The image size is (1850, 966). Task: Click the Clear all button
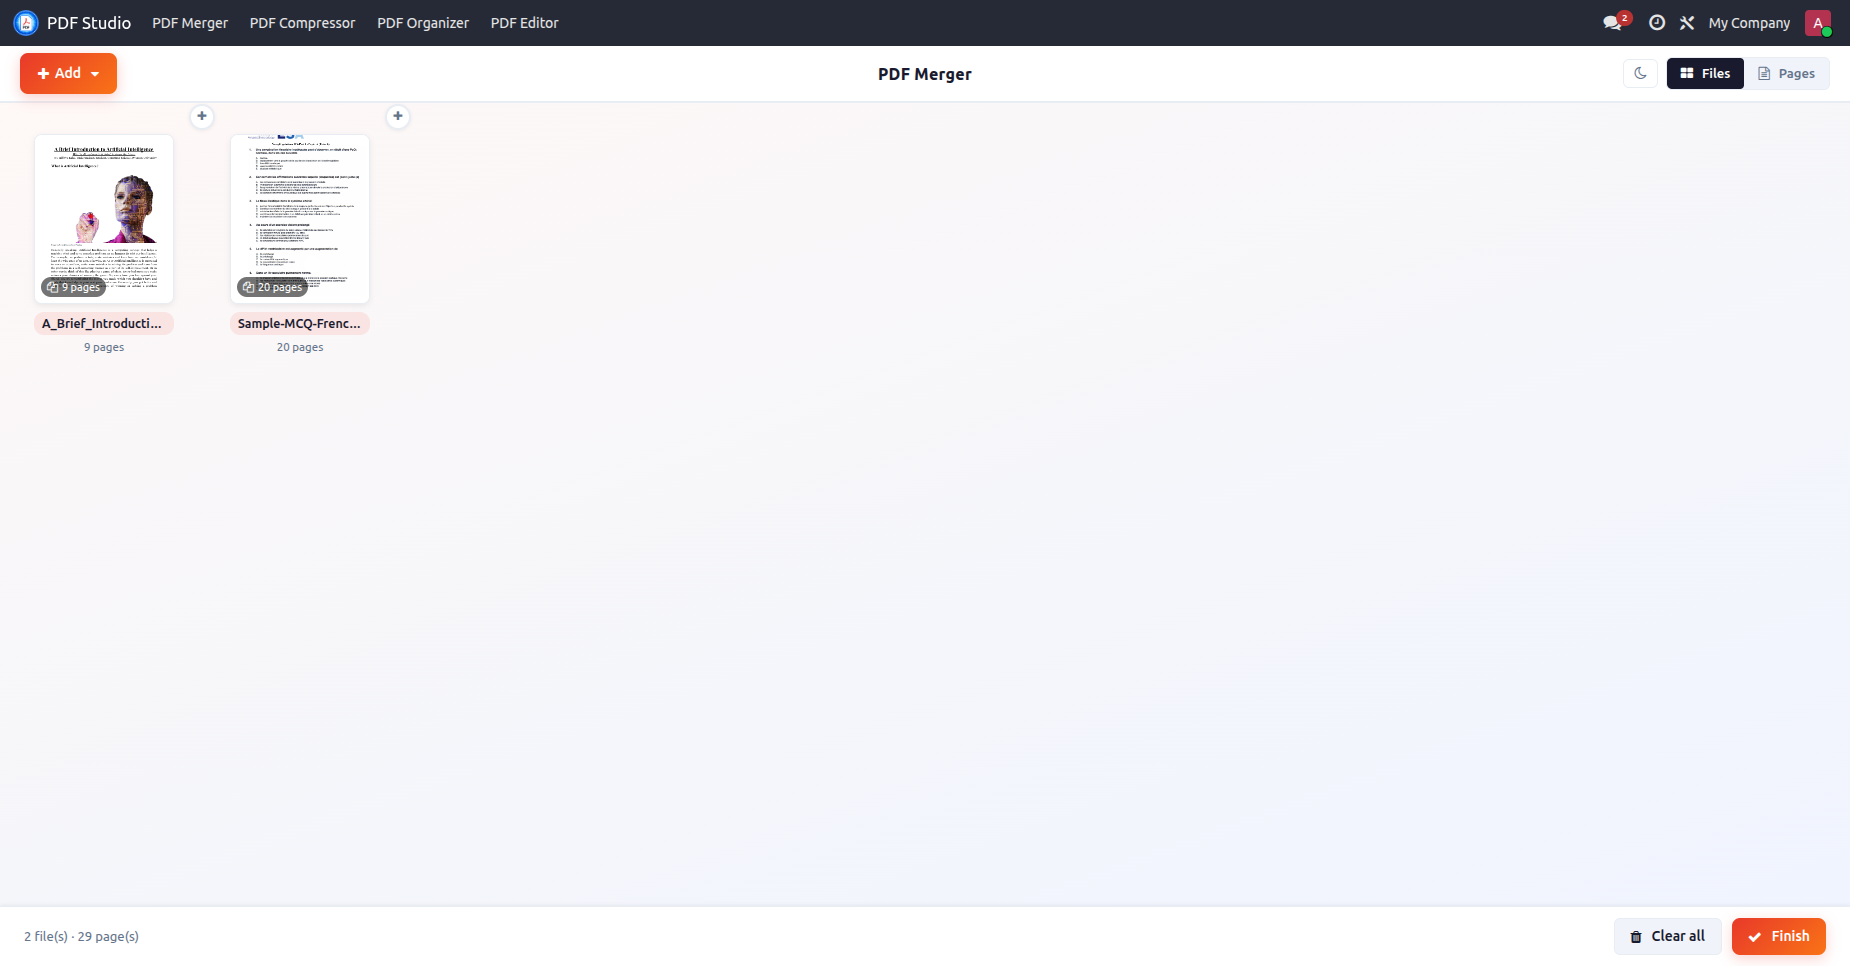[1668, 936]
